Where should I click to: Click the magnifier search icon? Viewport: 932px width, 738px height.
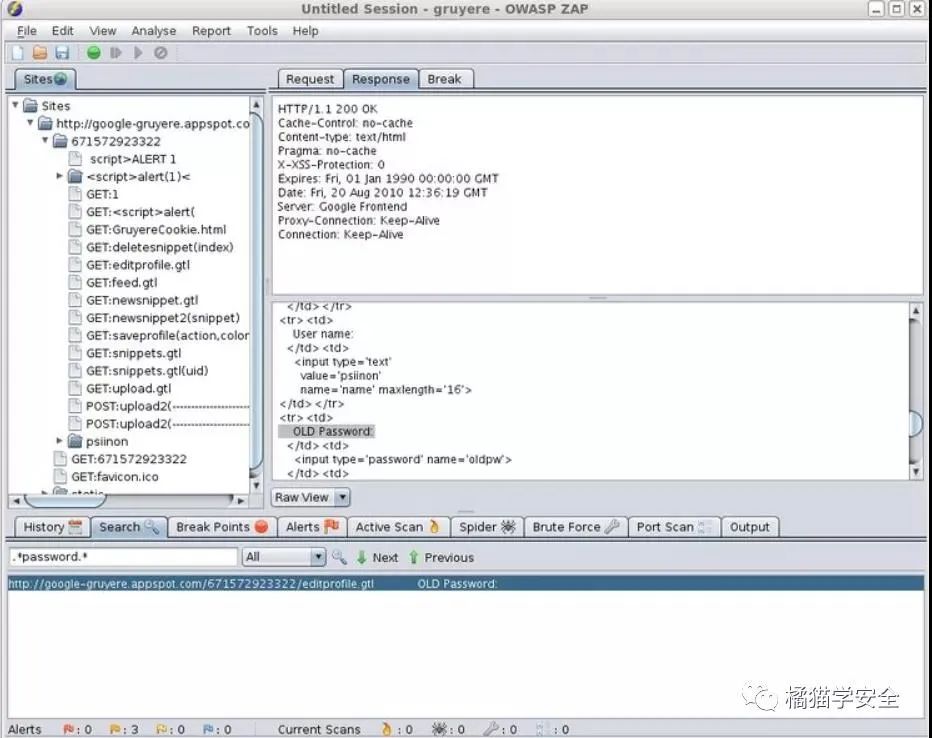pos(339,557)
